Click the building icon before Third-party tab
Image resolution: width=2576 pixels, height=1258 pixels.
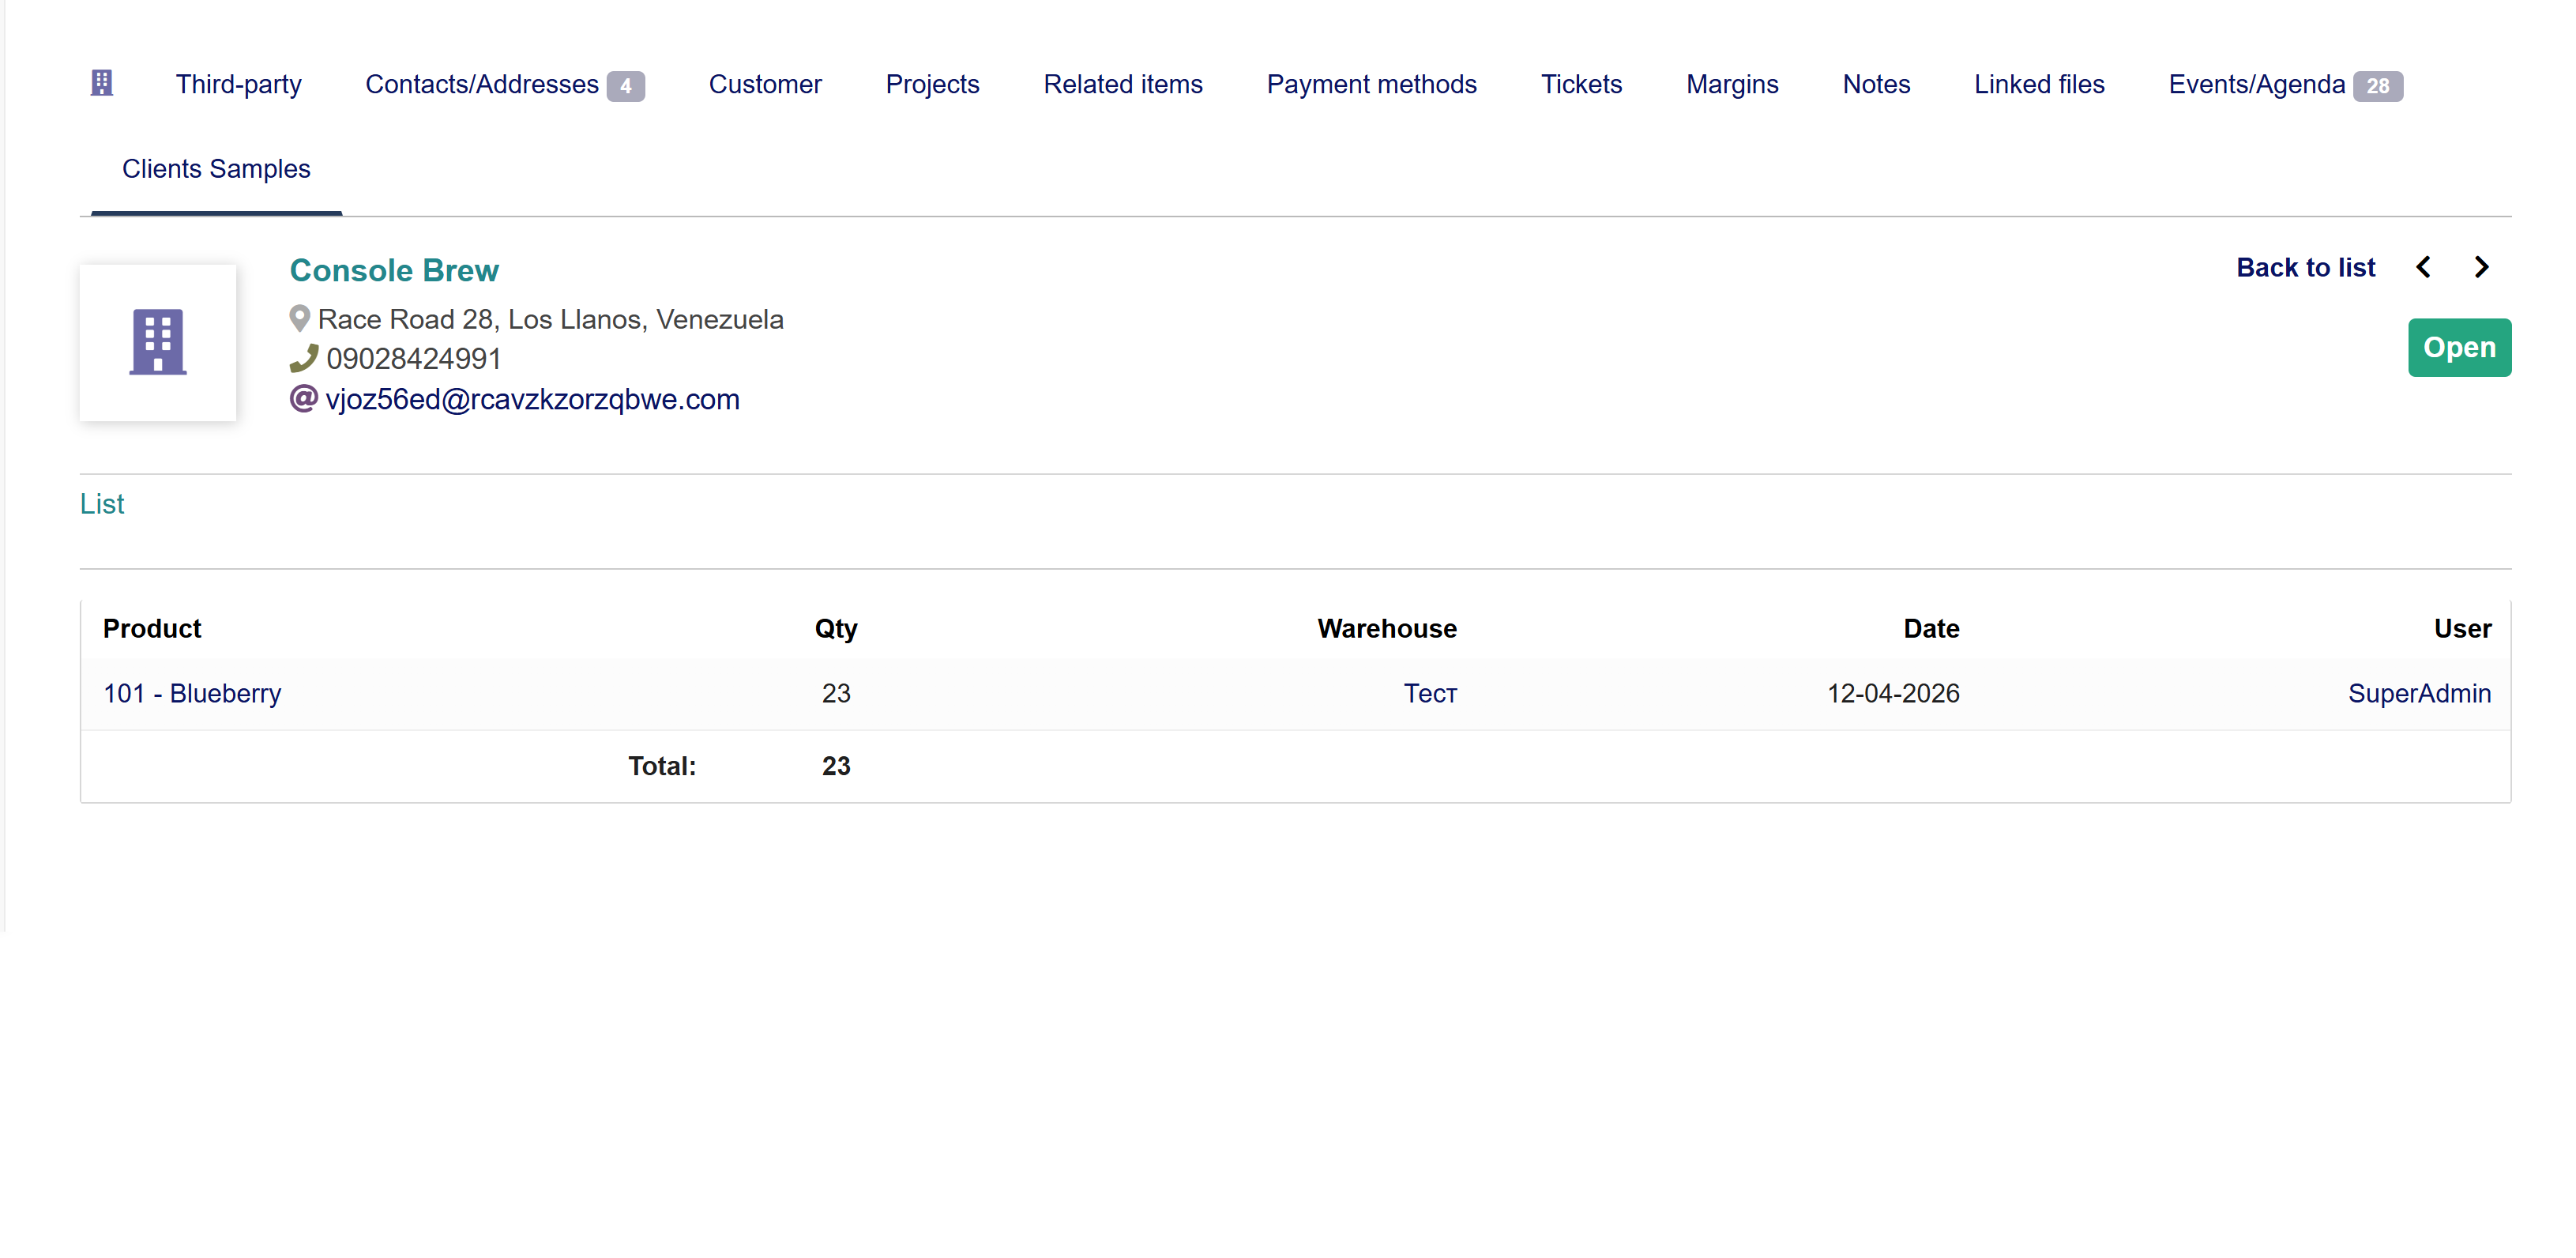click(101, 83)
